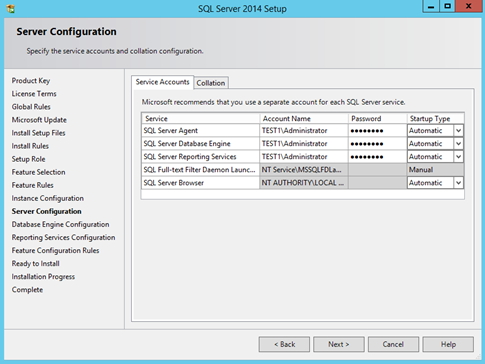Select Account Name cell for SQL Server Database Engine
This screenshot has height=364, width=485.
point(304,143)
